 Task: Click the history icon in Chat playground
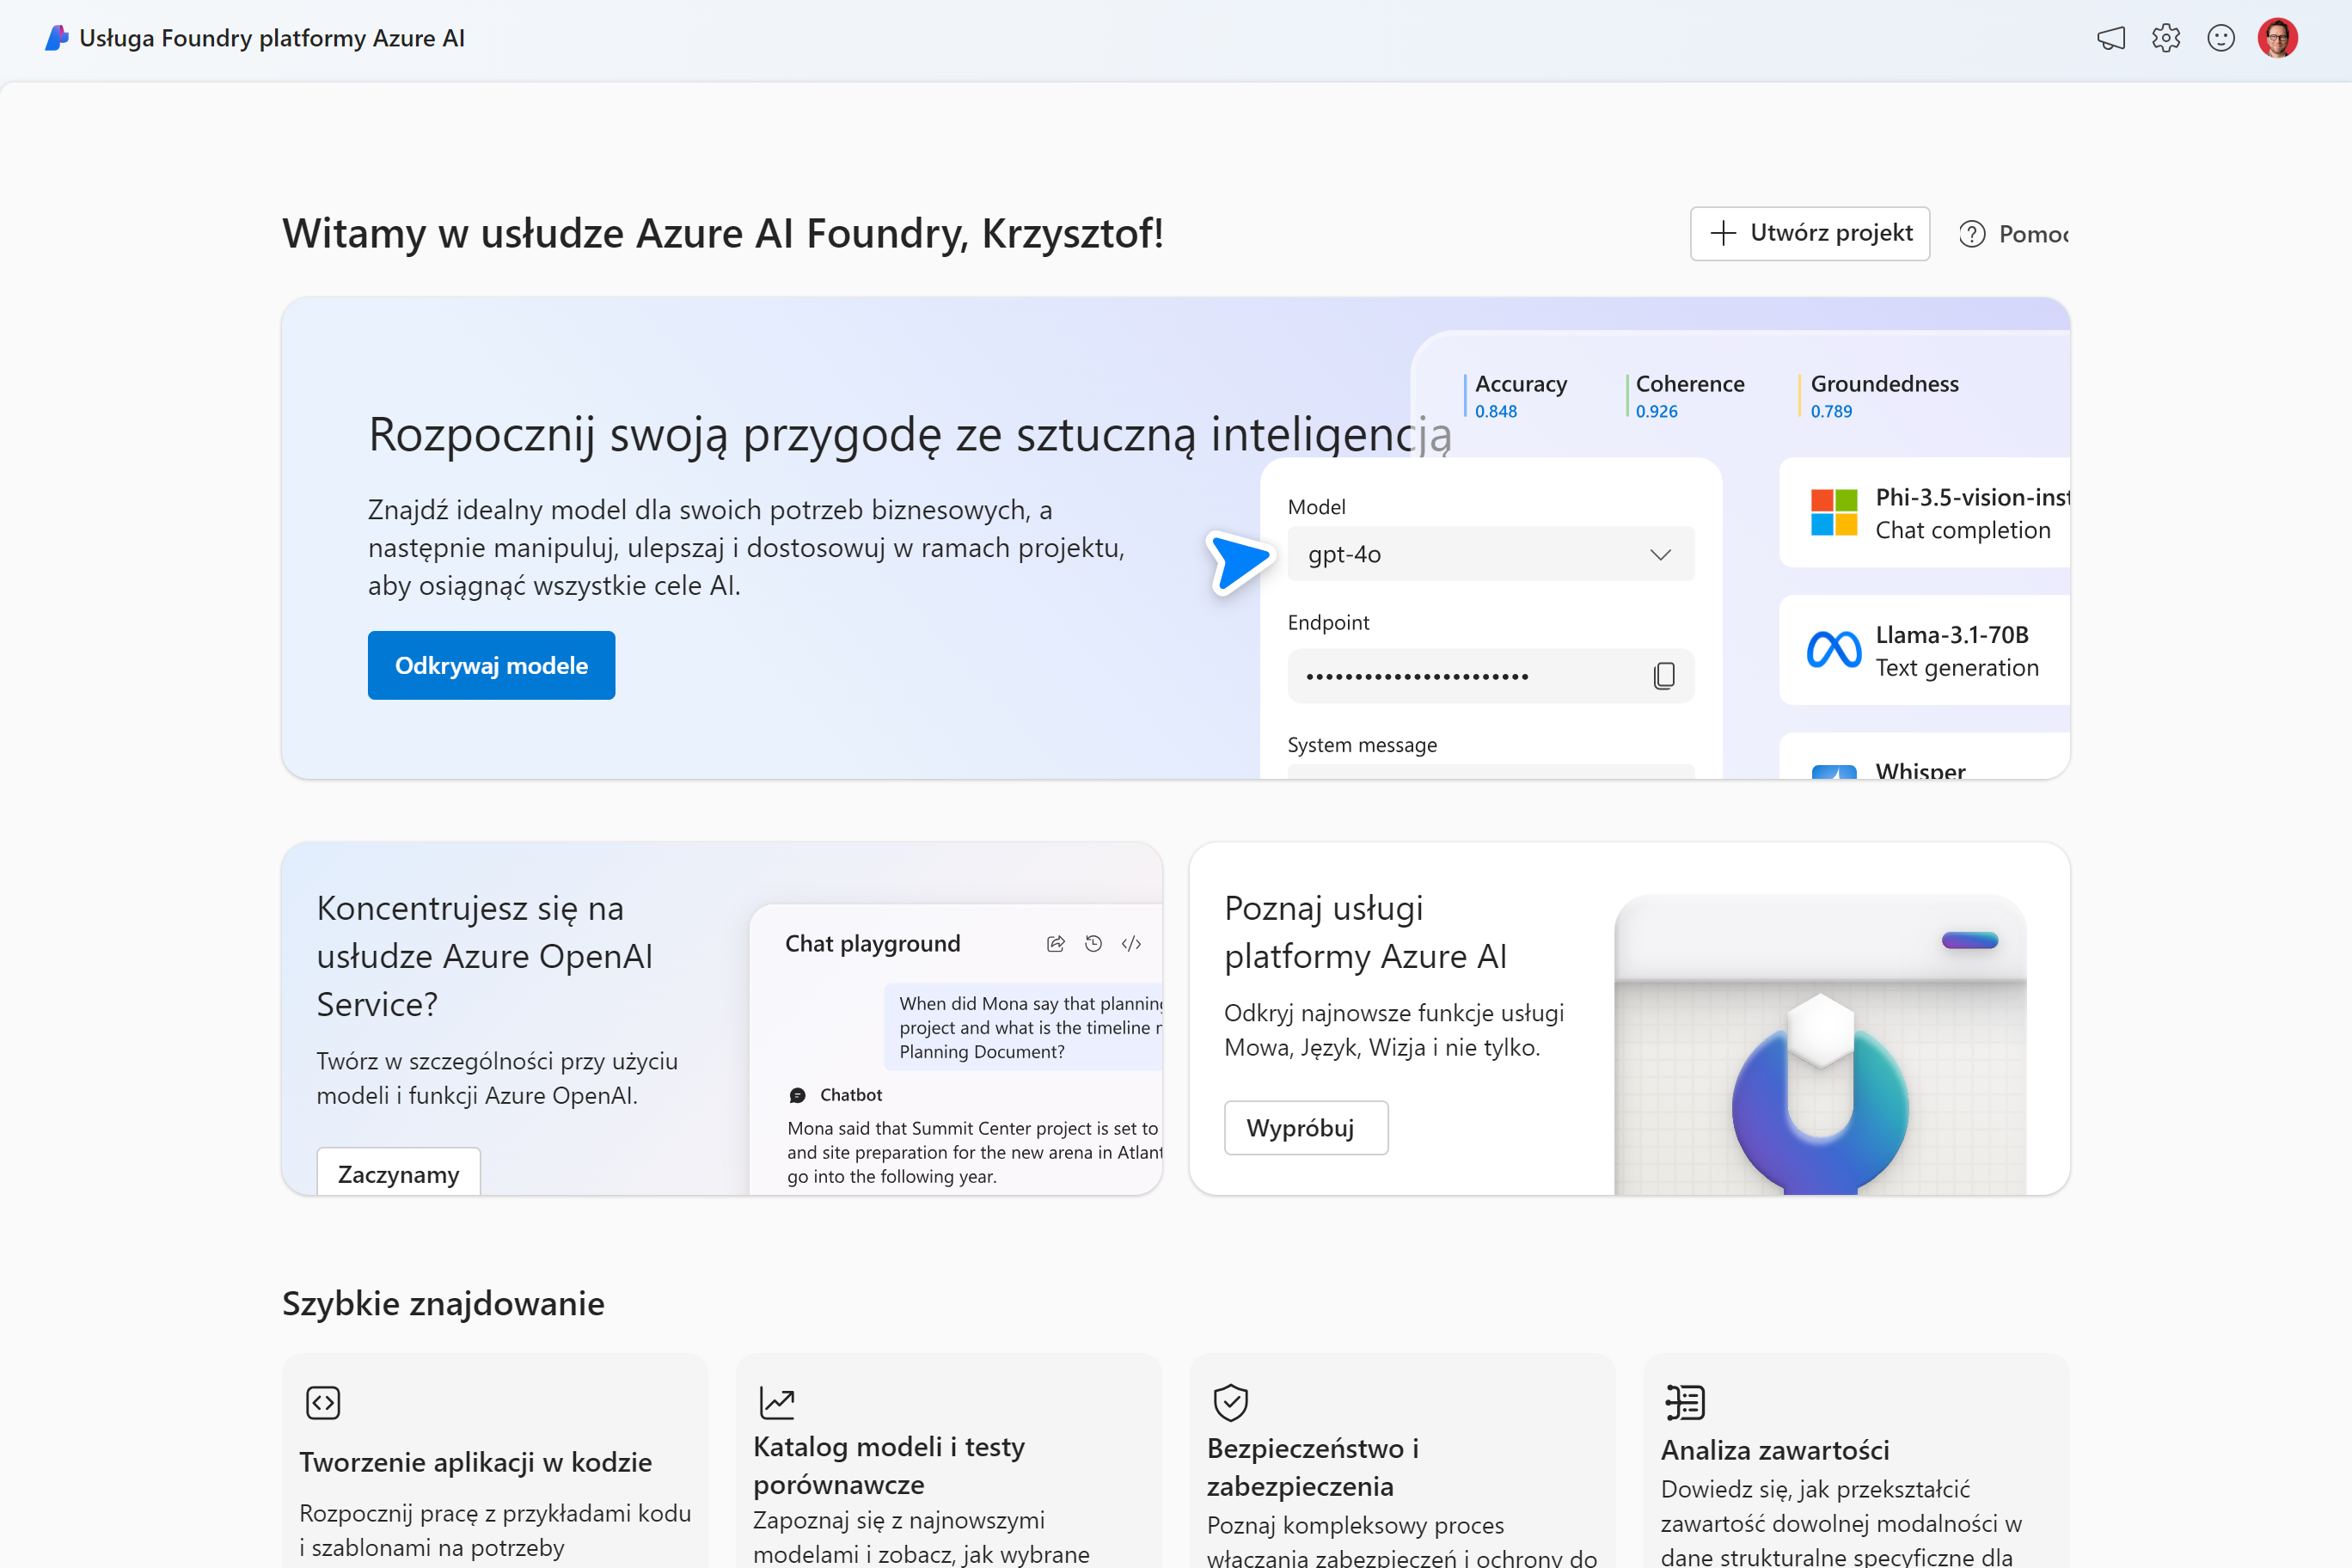click(1094, 944)
